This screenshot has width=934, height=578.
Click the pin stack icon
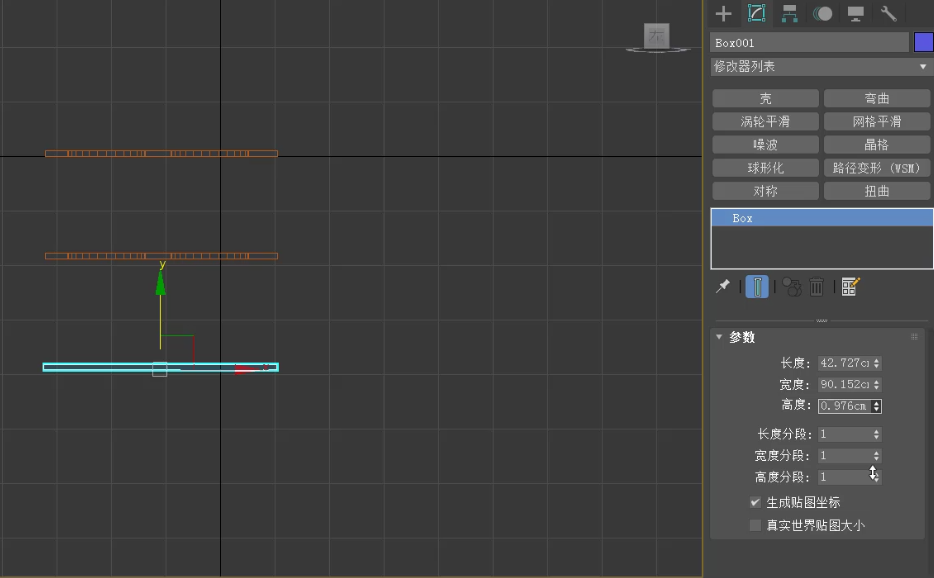click(723, 287)
